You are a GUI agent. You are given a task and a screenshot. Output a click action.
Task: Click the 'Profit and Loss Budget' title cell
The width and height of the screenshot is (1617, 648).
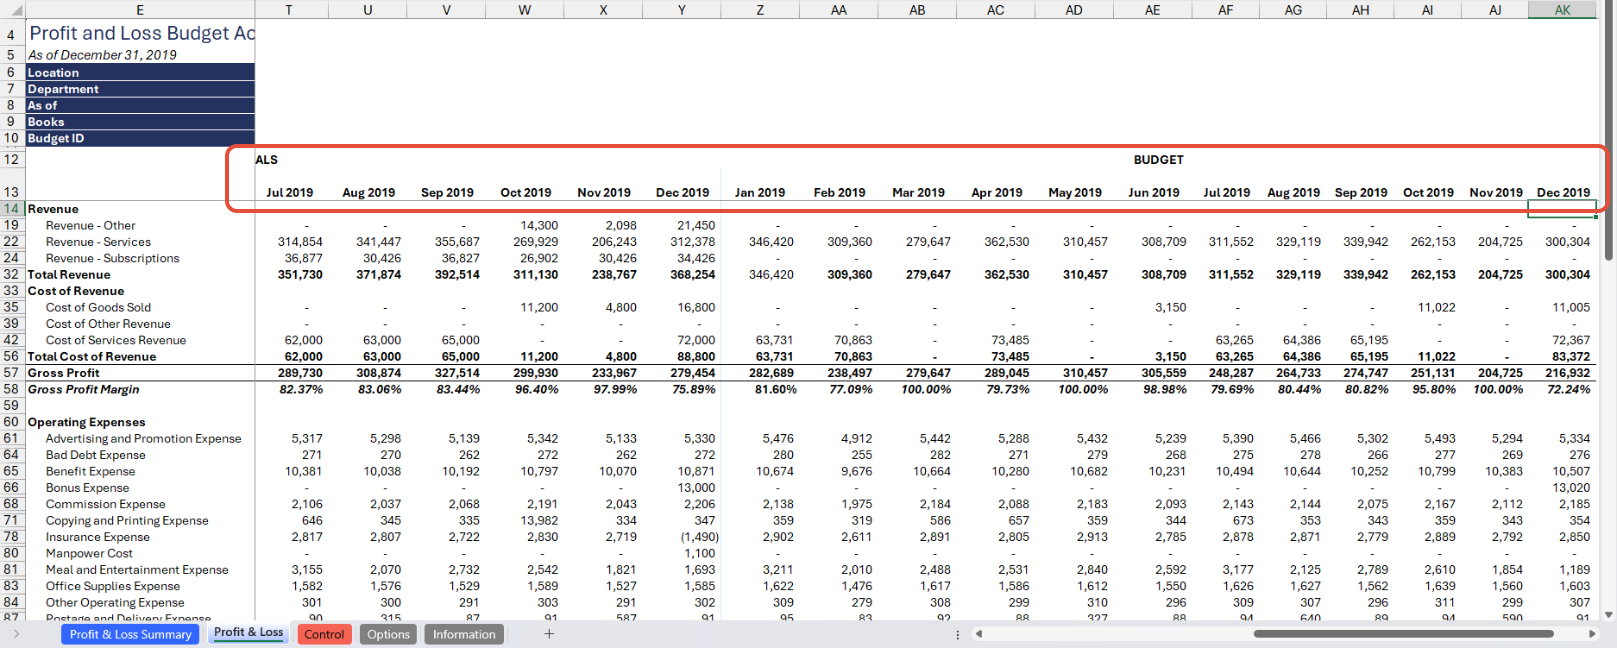point(140,33)
